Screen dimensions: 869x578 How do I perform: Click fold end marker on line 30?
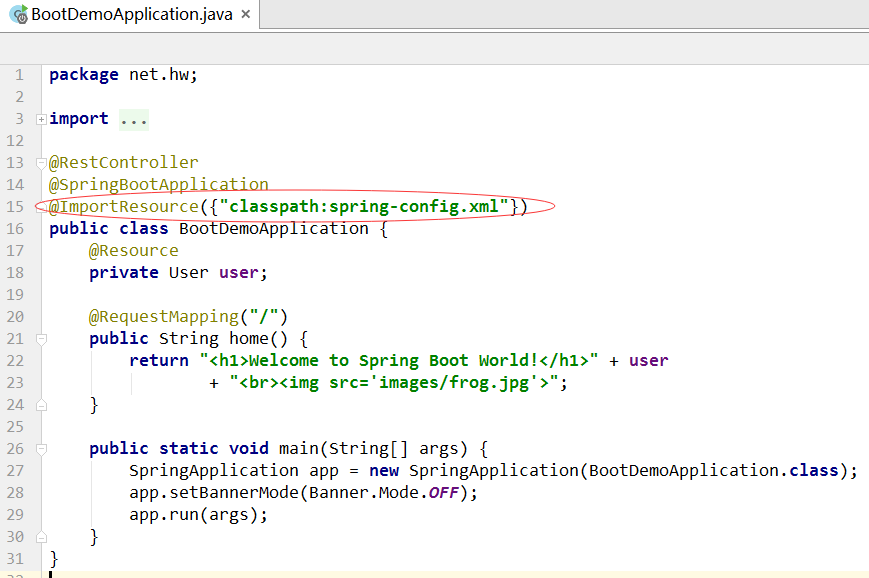41,538
